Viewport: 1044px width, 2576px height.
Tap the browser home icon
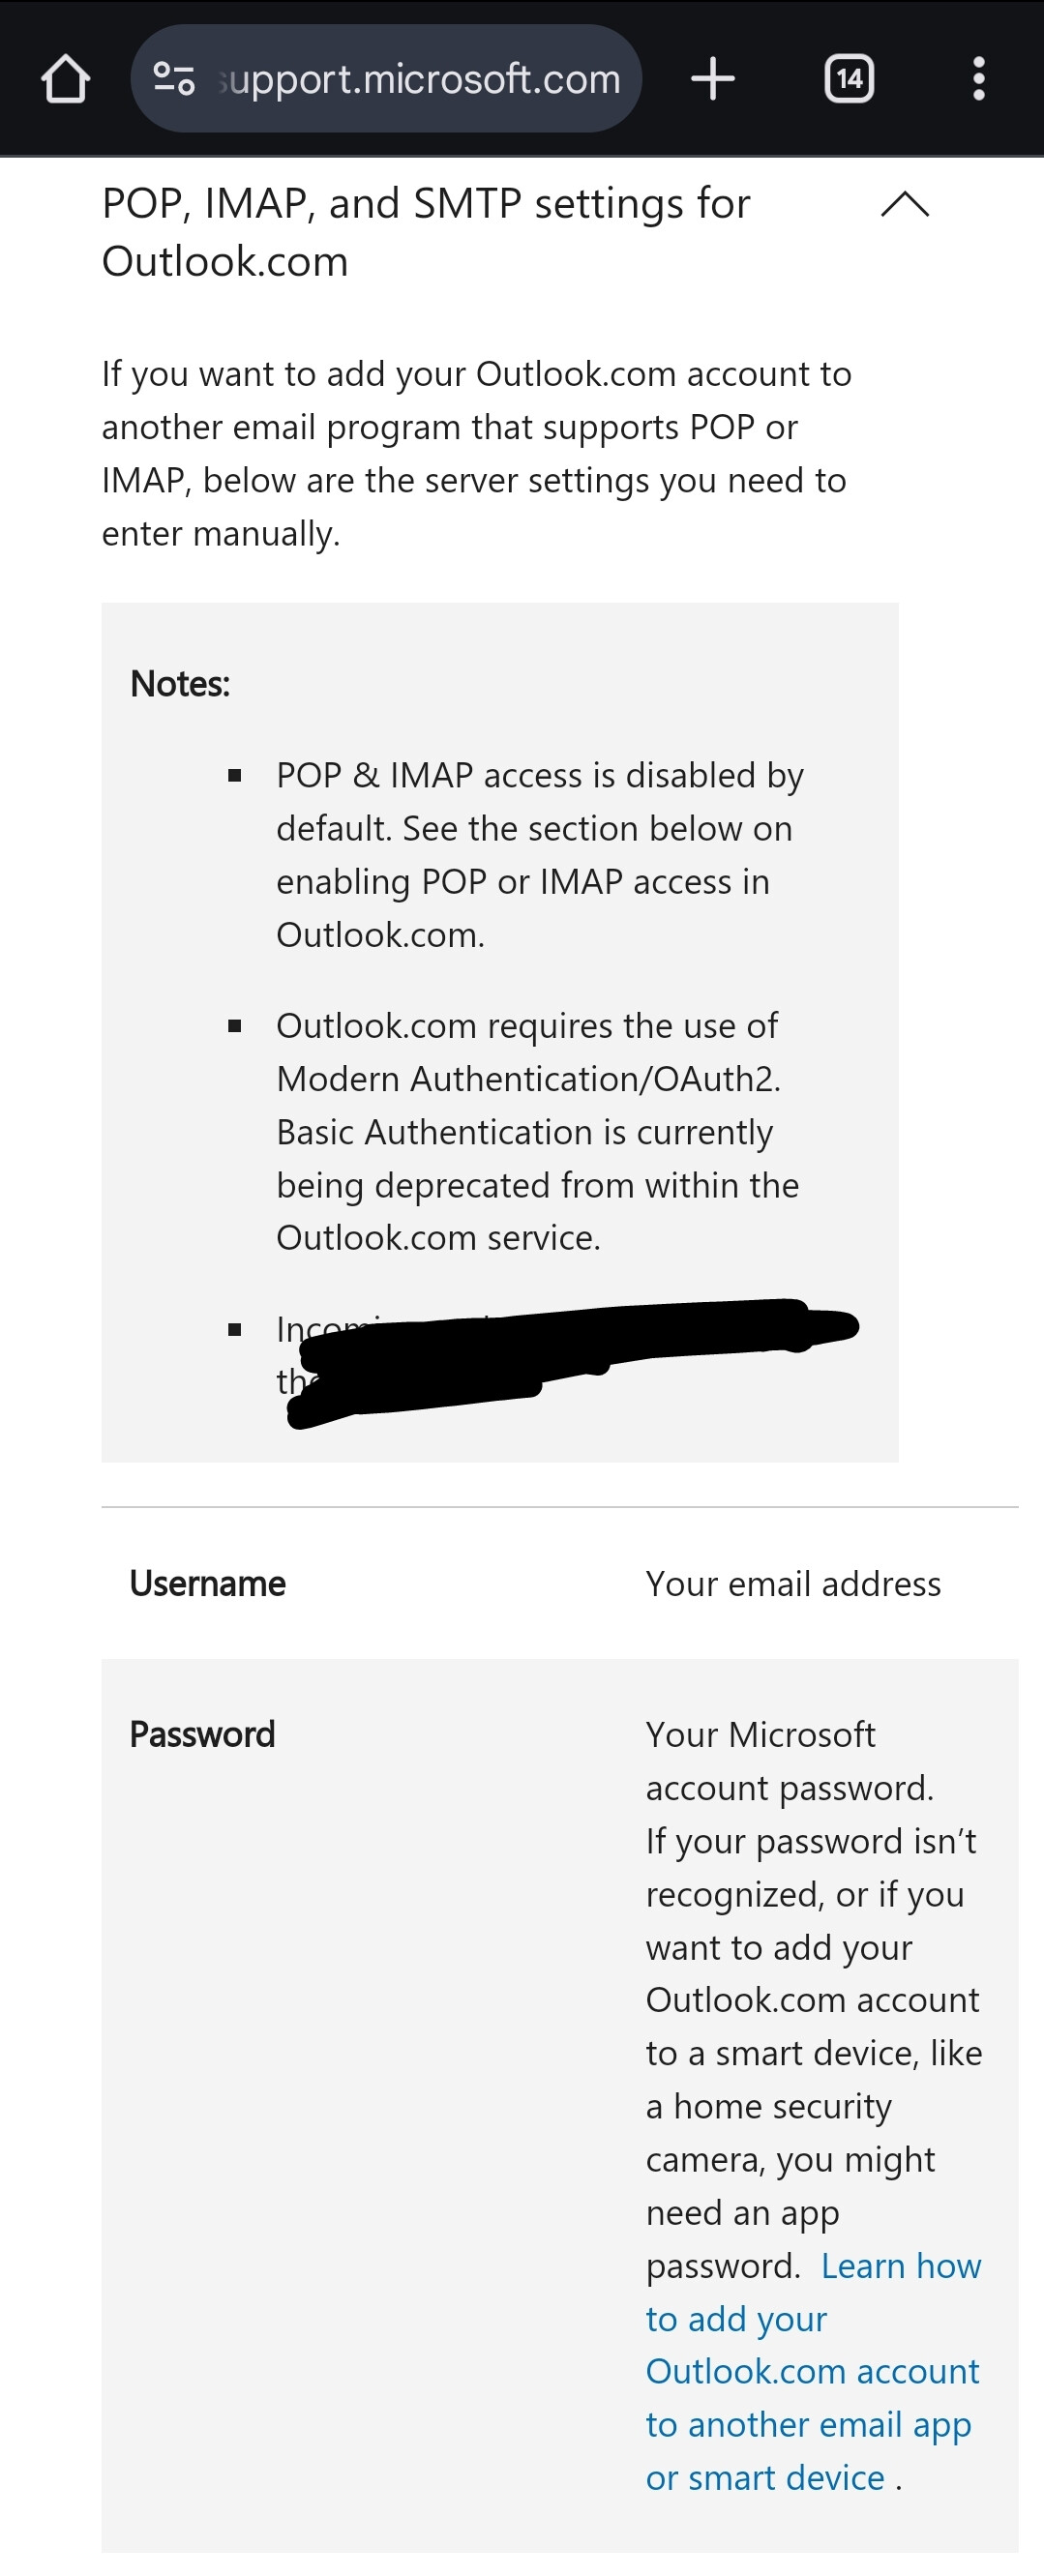click(x=66, y=79)
